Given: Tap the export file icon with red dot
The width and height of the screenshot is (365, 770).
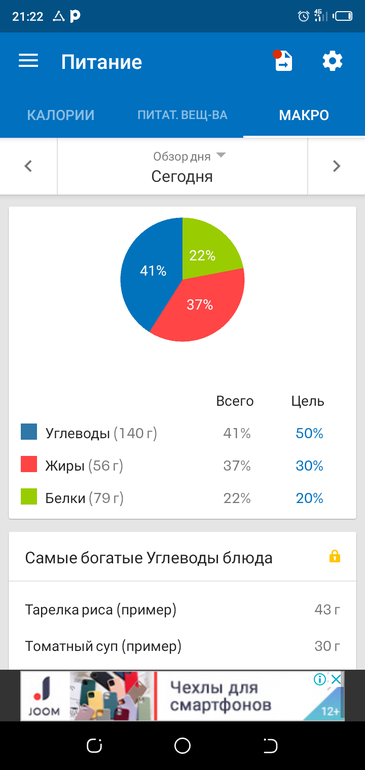Looking at the screenshot, I should 283,61.
